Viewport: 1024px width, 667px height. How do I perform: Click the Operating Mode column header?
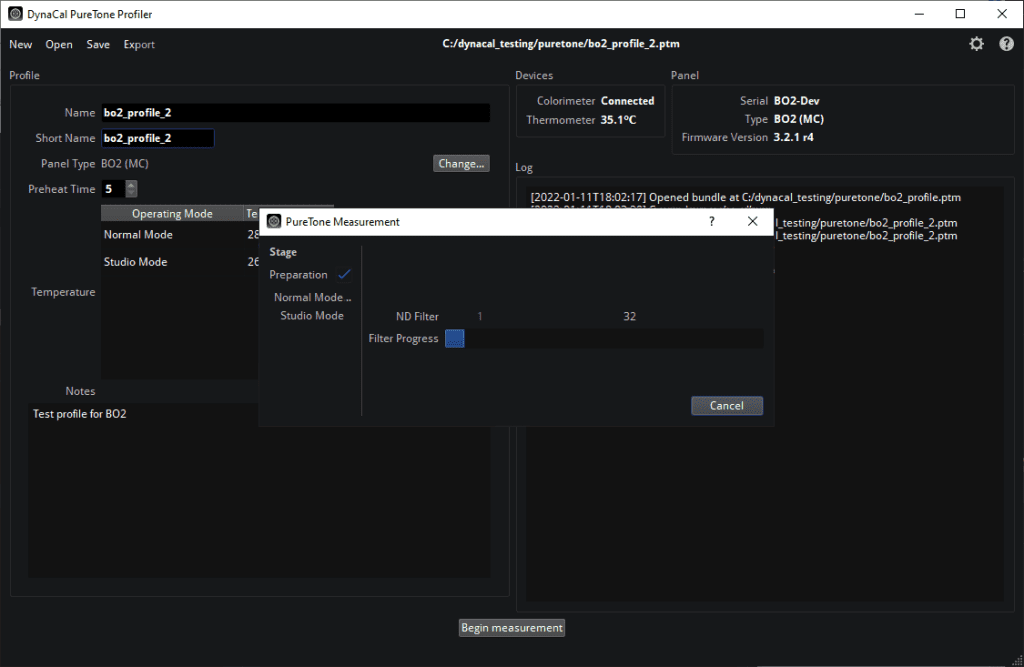[x=172, y=214]
